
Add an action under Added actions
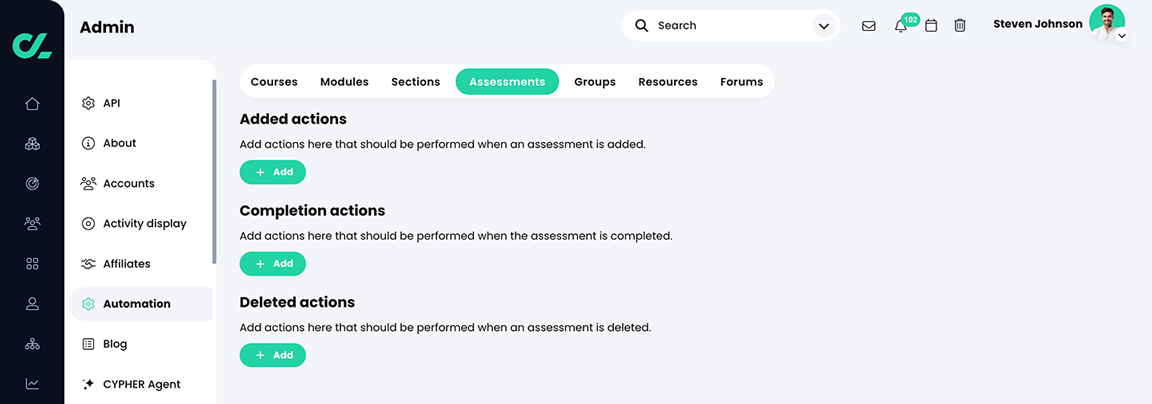tap(273, 172)
